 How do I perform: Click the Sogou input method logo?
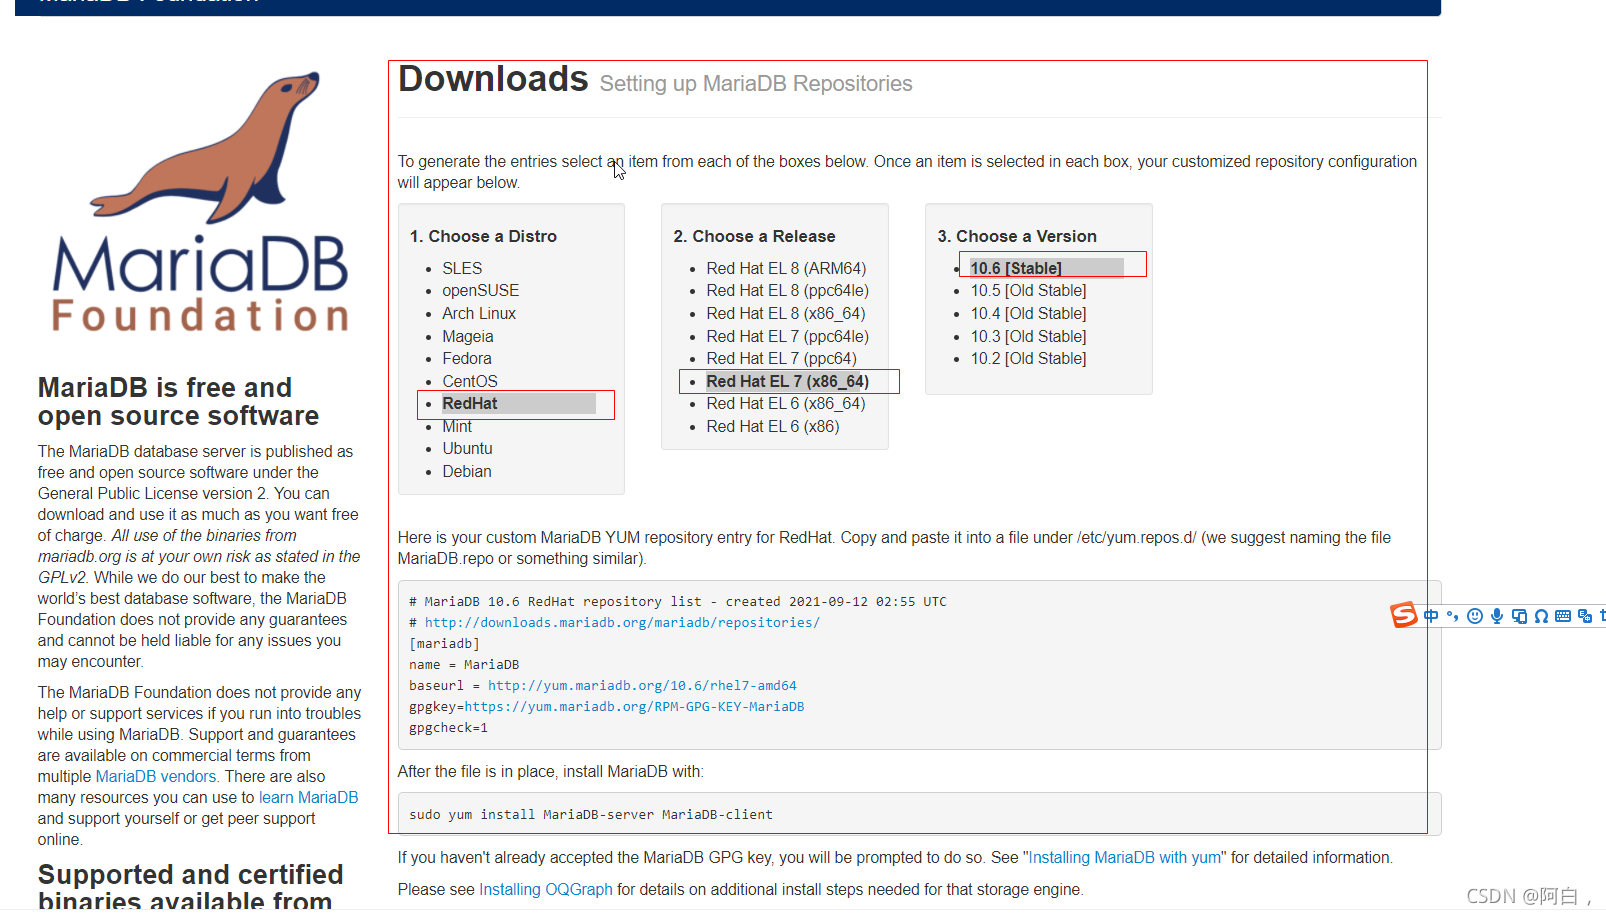1403,615
